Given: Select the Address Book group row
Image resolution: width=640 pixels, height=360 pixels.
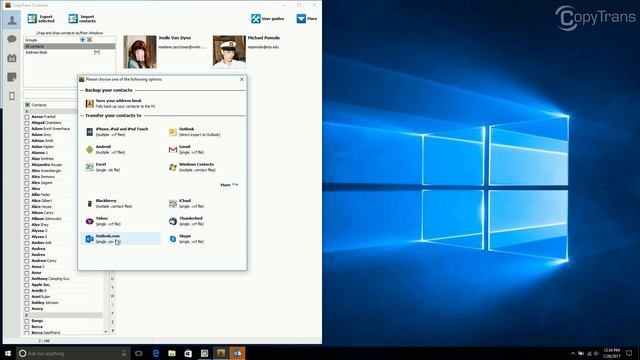Looking at the screenshot, I should tap(69, 52).
